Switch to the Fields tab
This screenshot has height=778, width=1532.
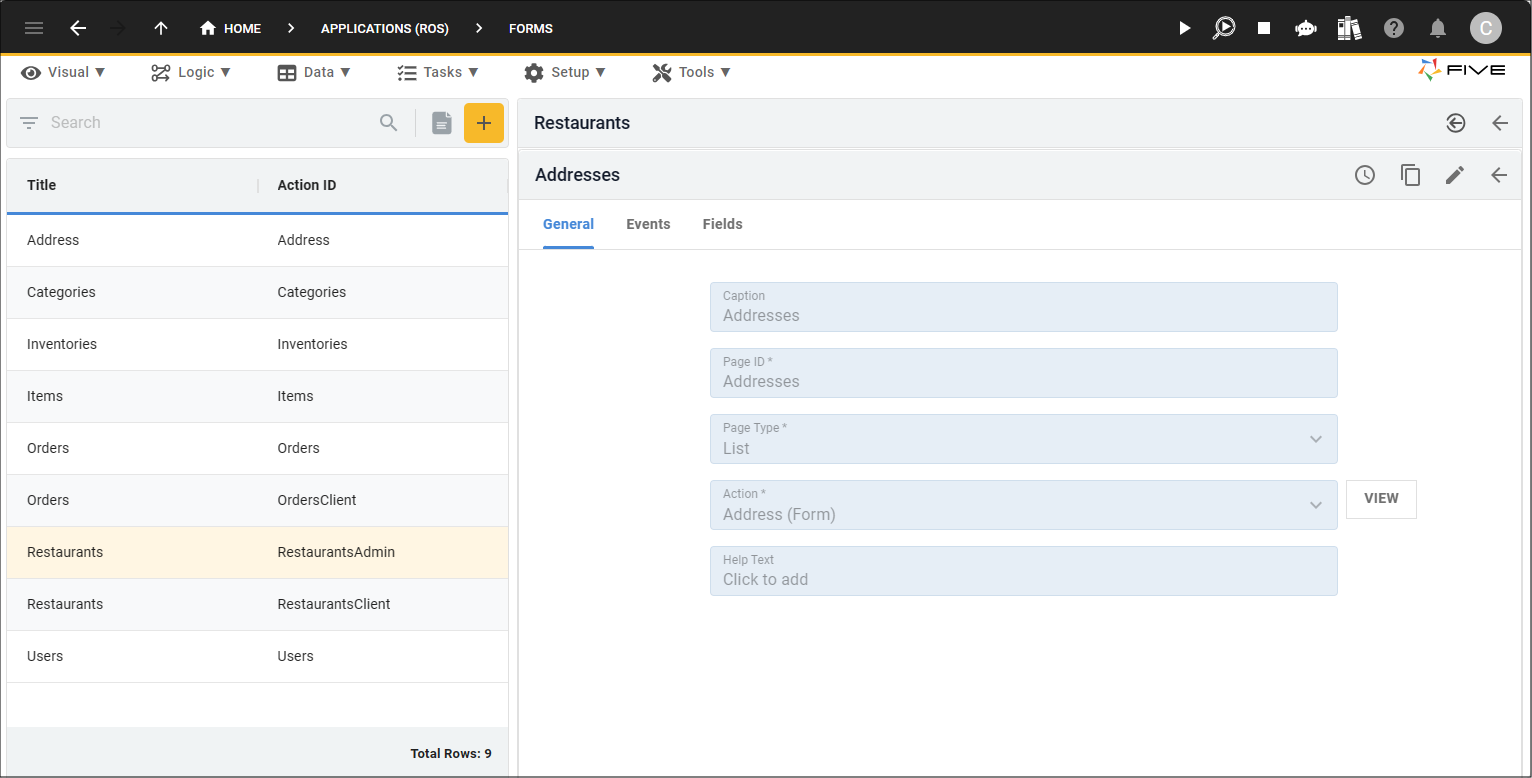tap(722, 224)
